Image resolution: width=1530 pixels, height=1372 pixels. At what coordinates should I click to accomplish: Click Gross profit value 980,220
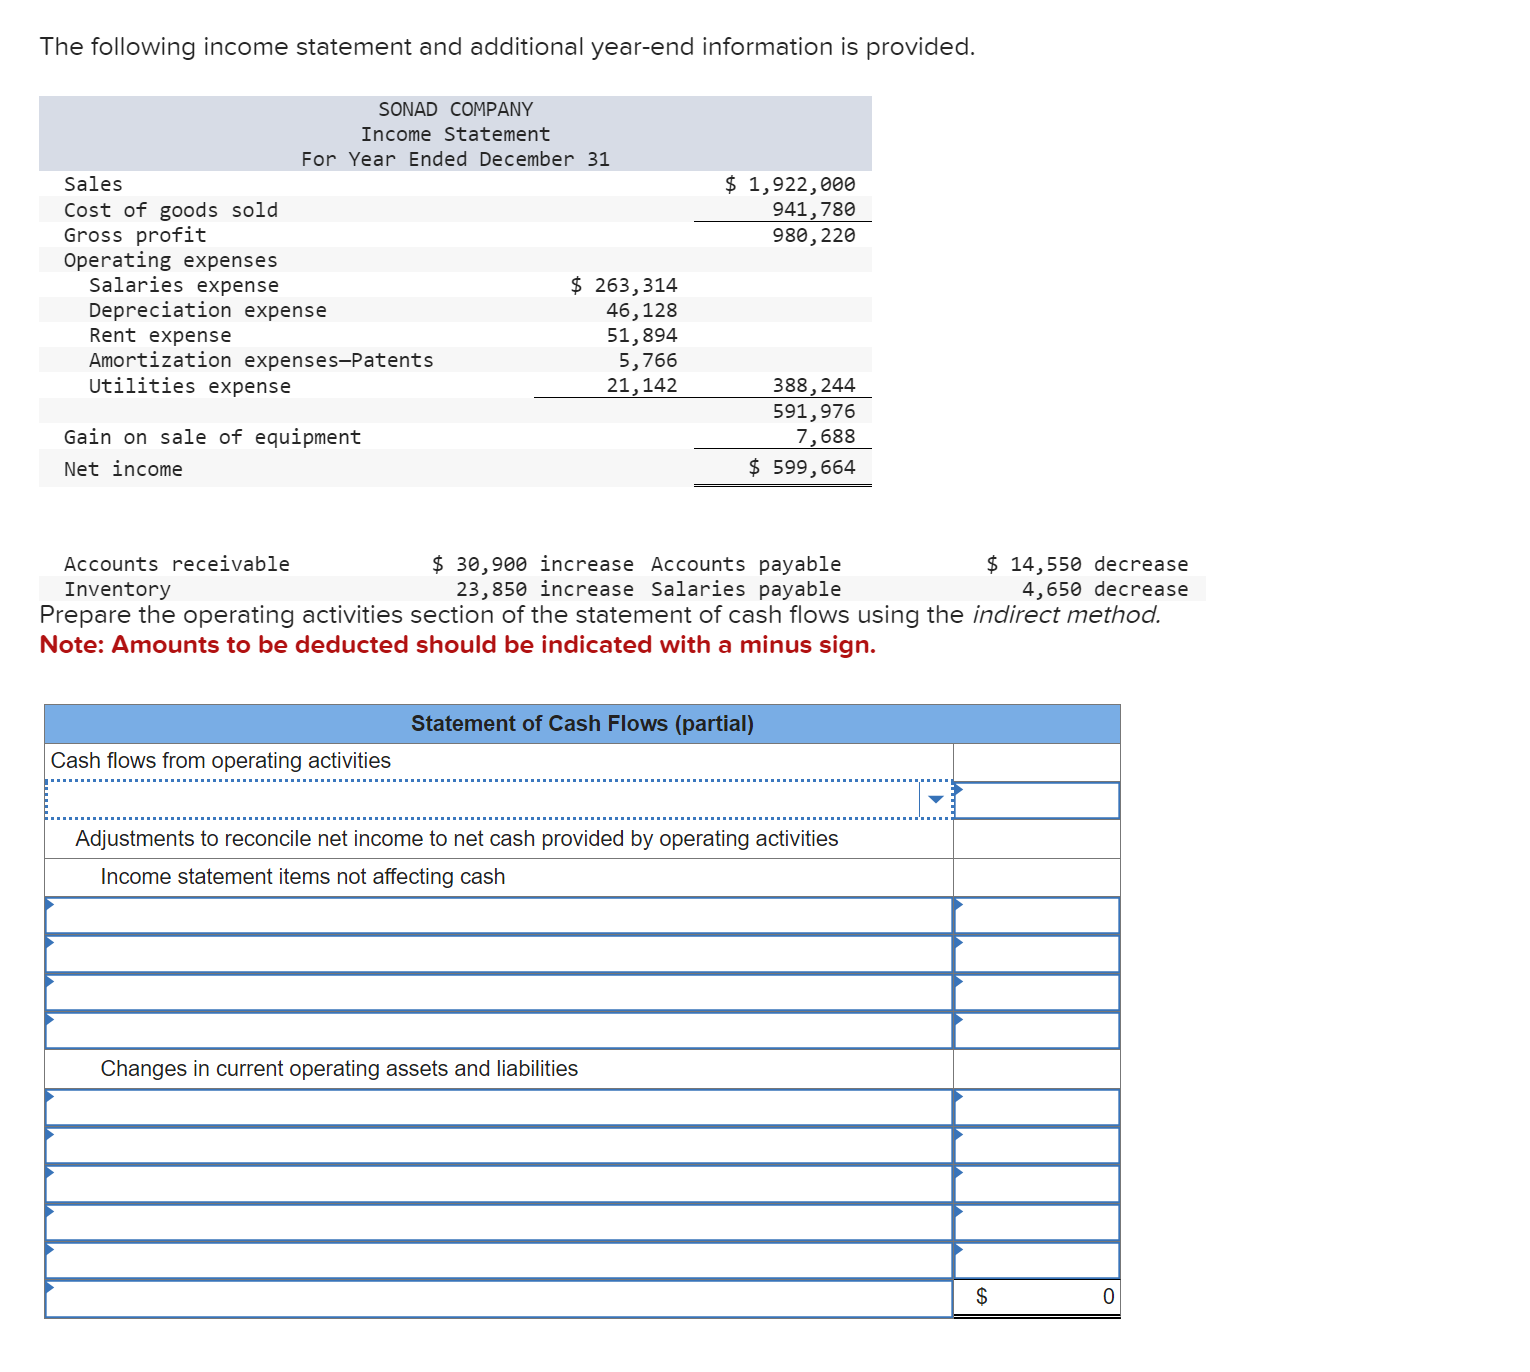coord(813,235)
